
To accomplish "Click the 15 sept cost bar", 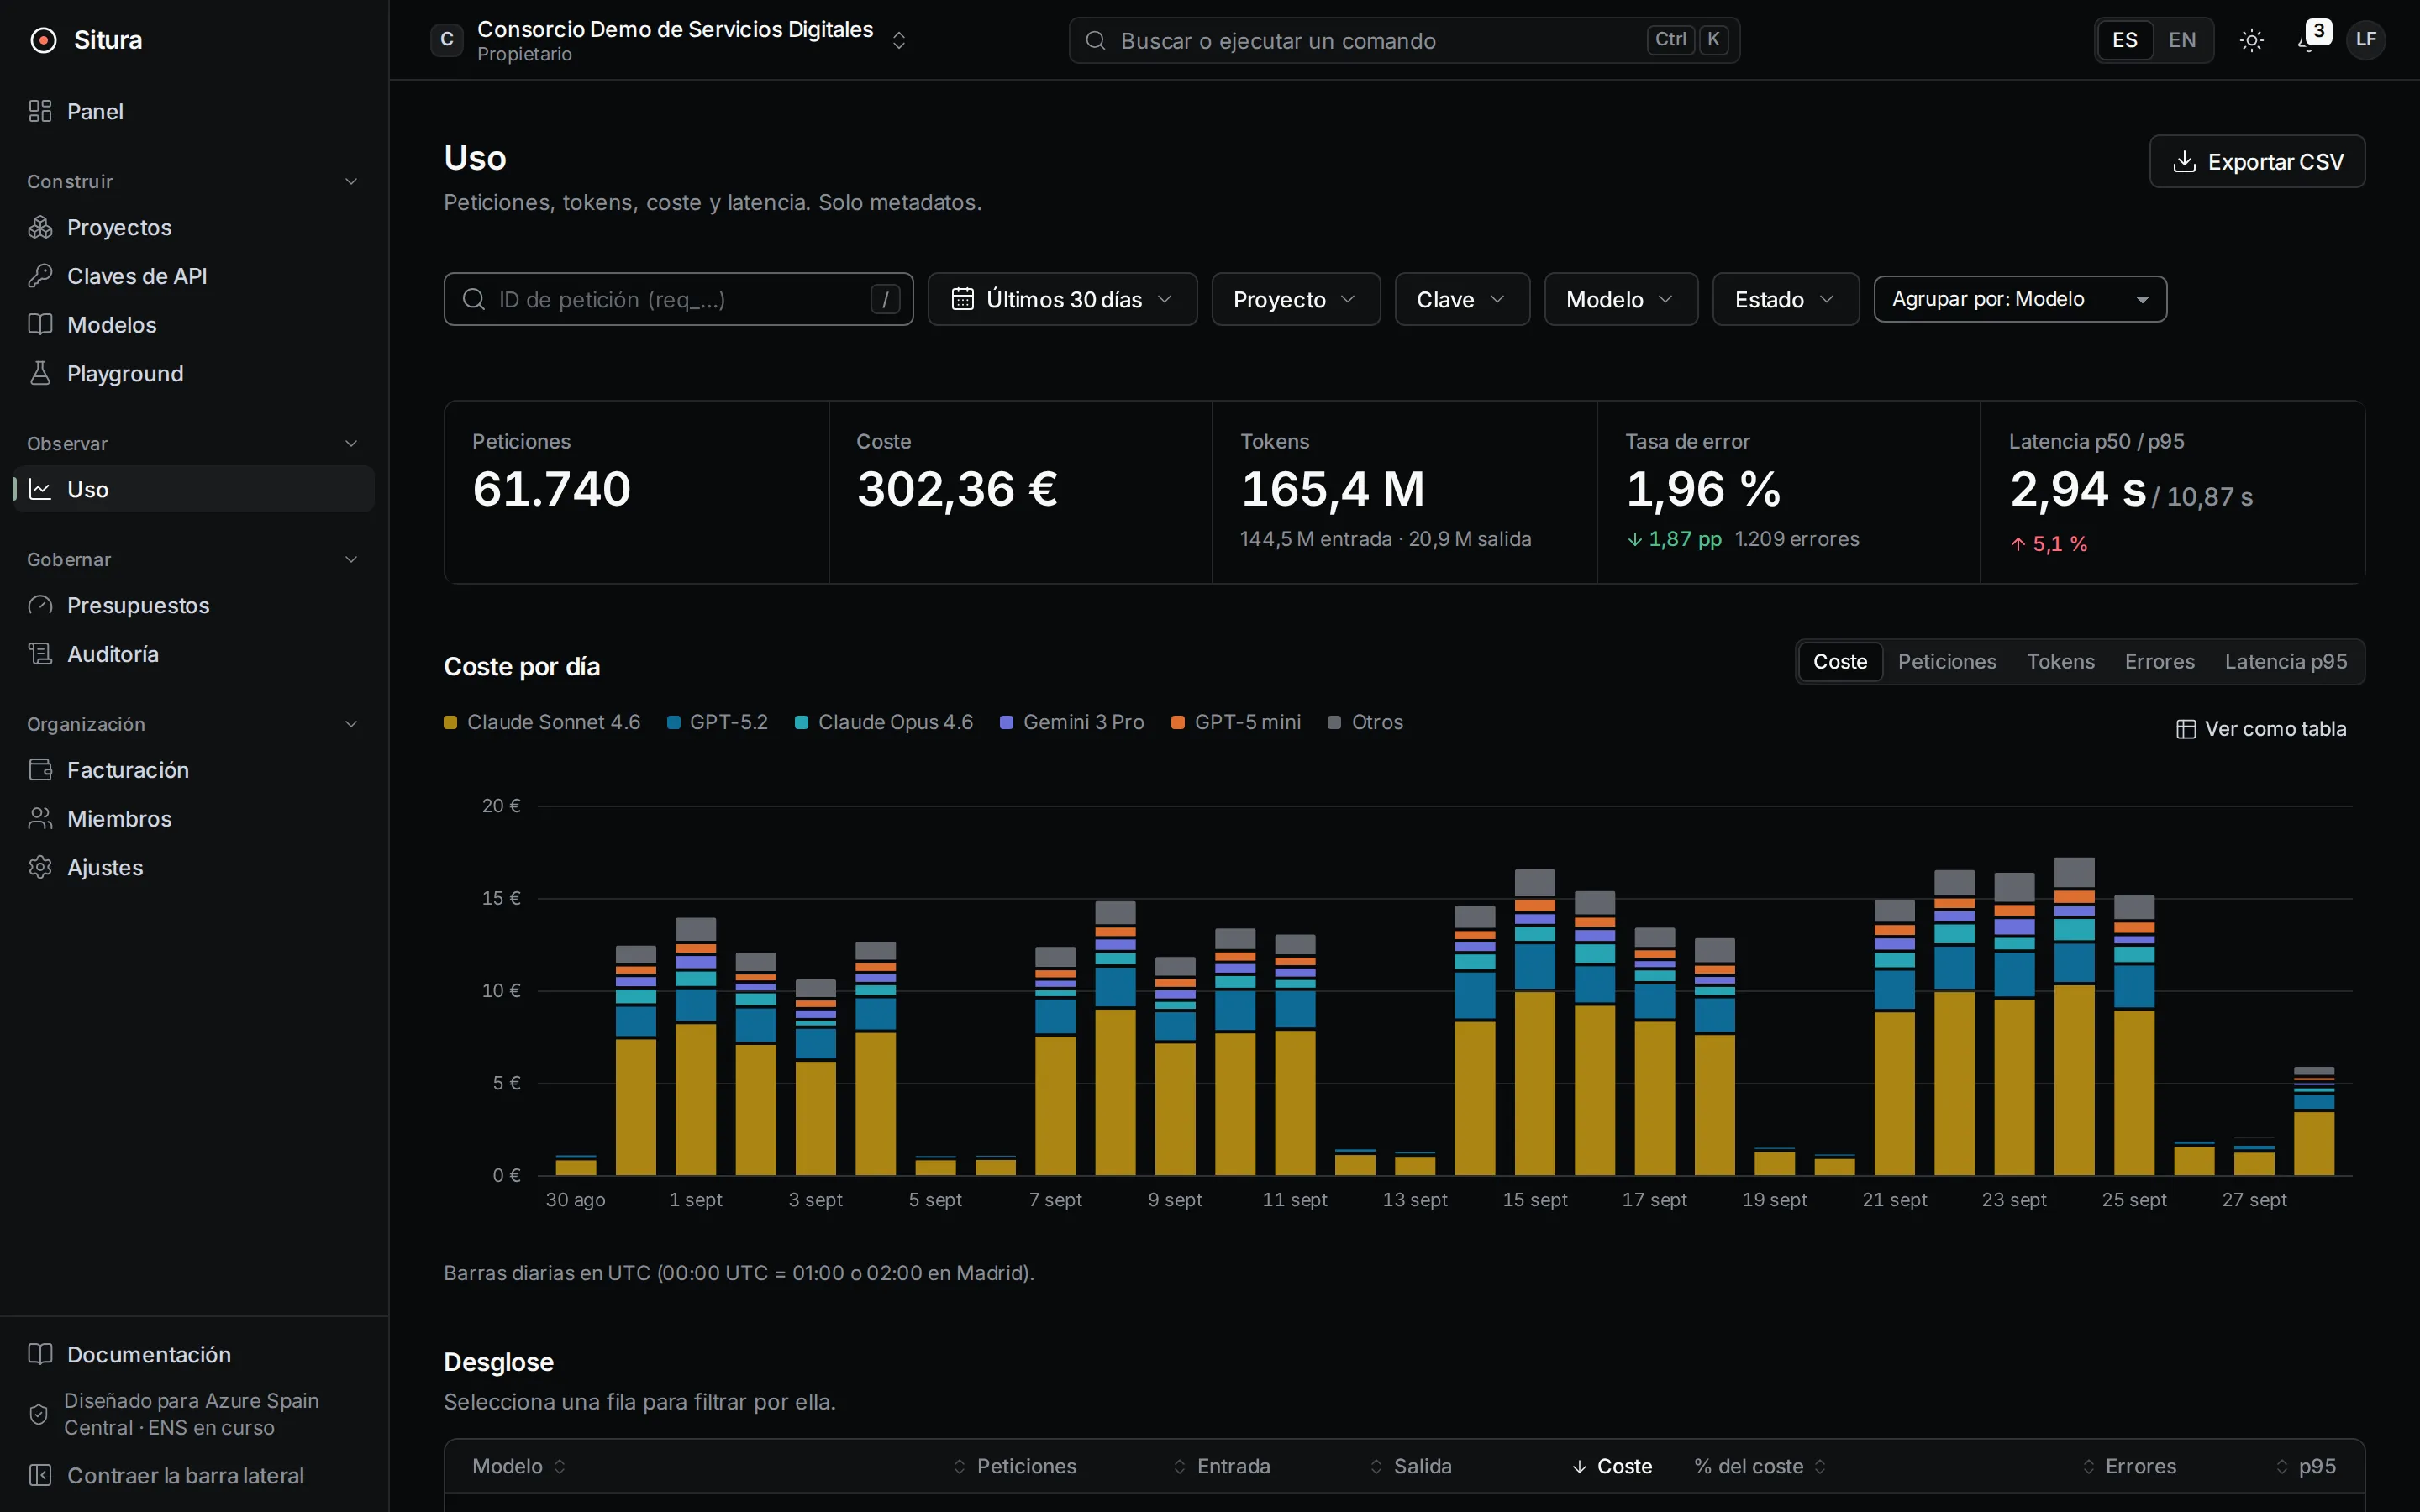I will point(1534,1022).
